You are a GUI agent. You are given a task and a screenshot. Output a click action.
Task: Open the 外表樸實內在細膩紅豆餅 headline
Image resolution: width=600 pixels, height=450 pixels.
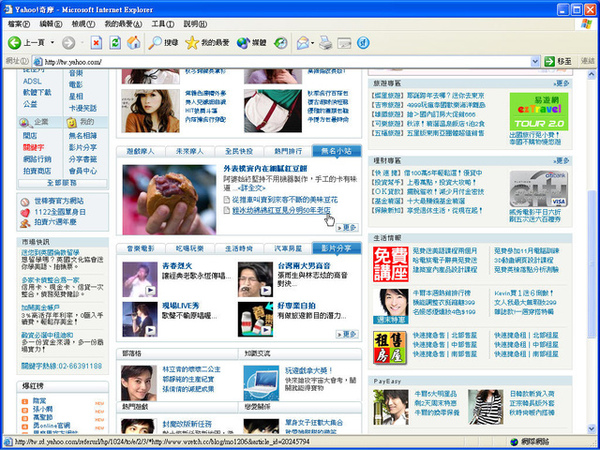pyautogui.click(x=265, y=169)
